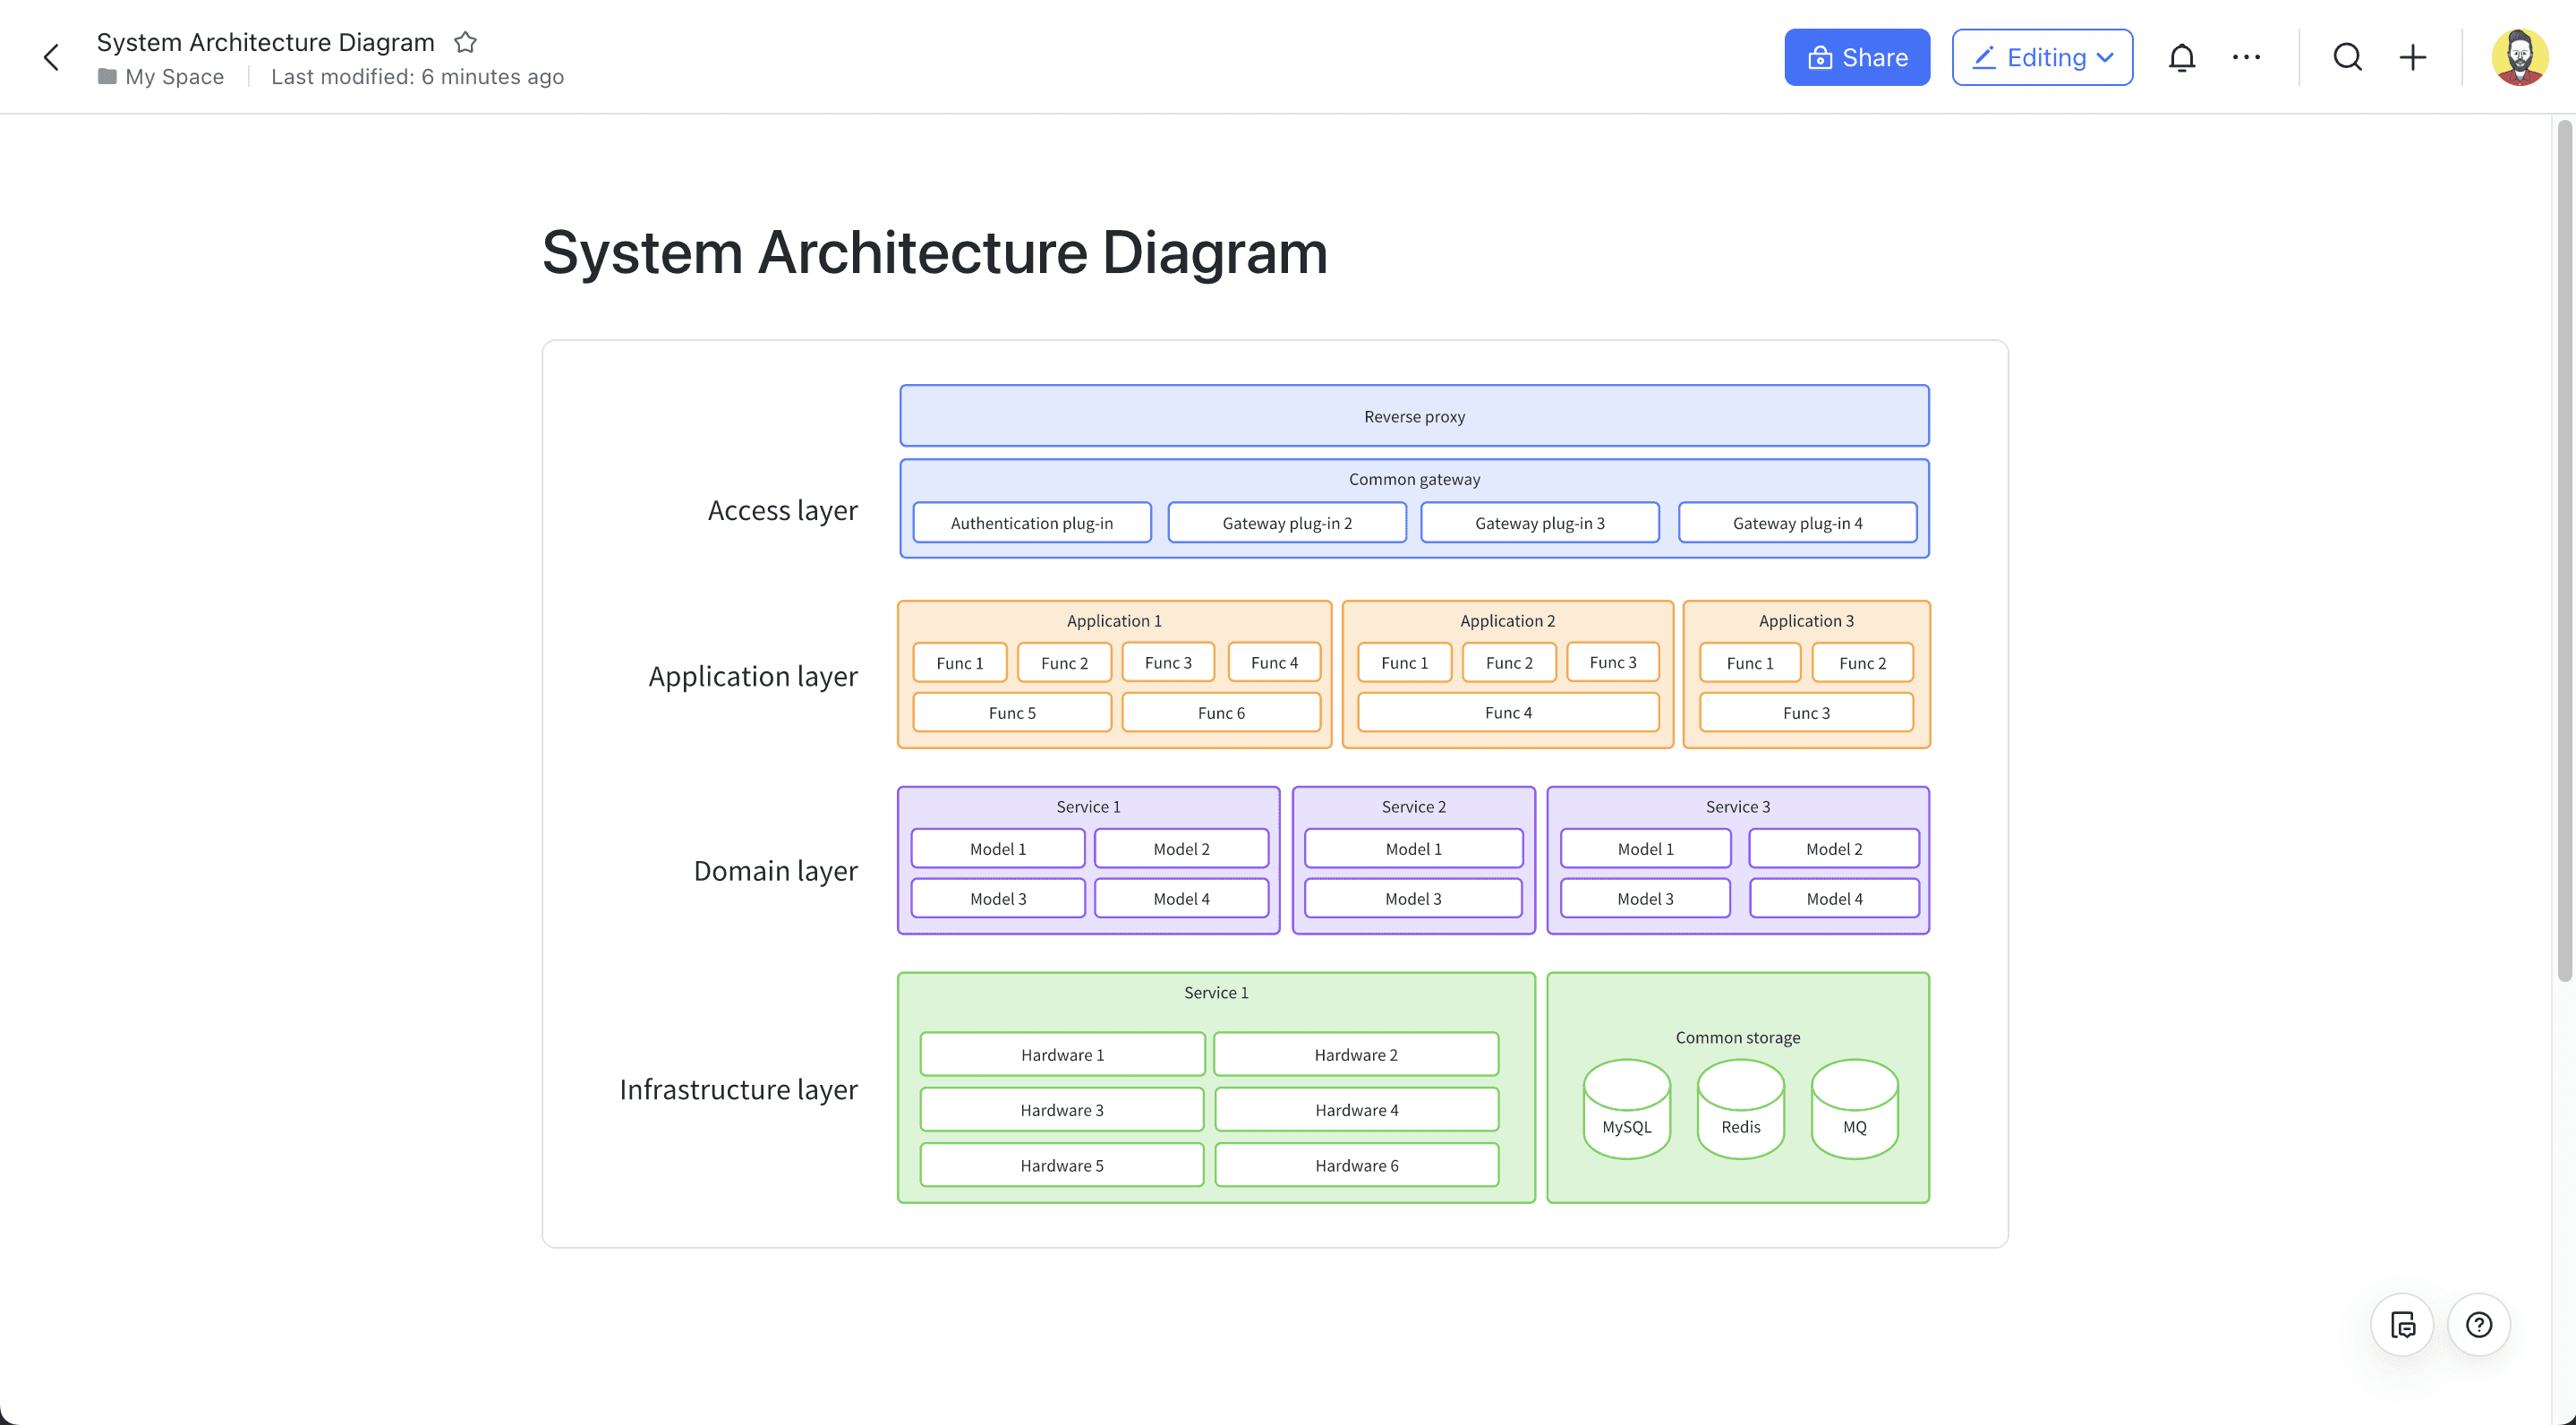The height and width of the screenshot is (1425, 2576).
Task: Click the document title to rename it
Action: pyautogui.click(x=265, y=42)
